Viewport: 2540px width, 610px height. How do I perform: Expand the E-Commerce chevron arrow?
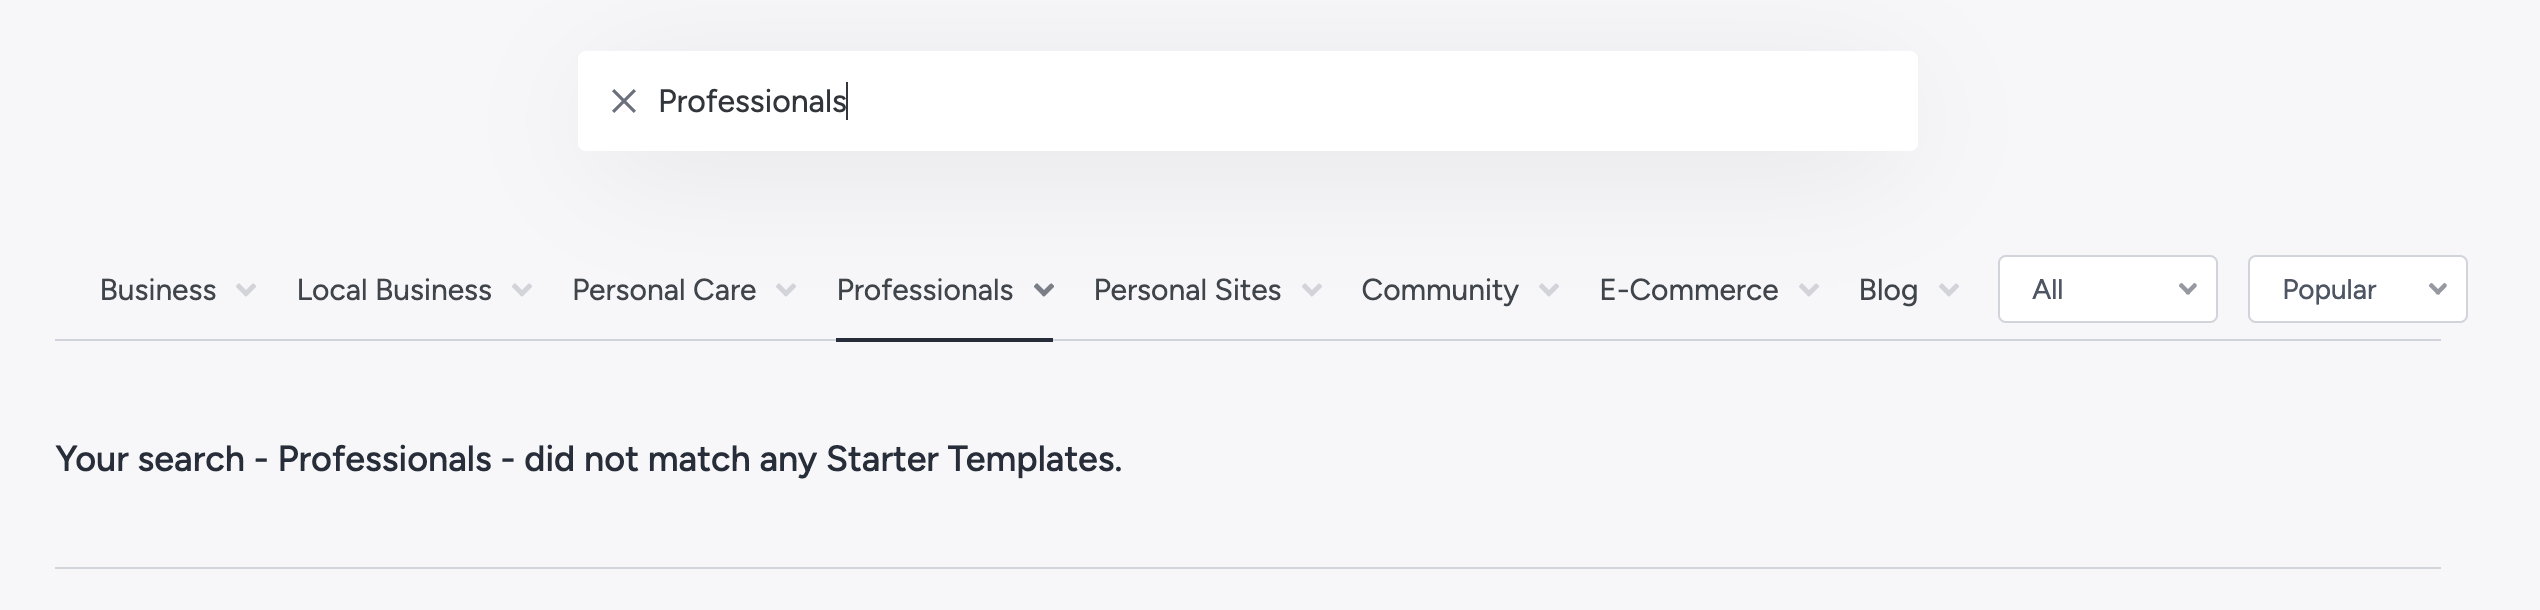click(1809, 291)
